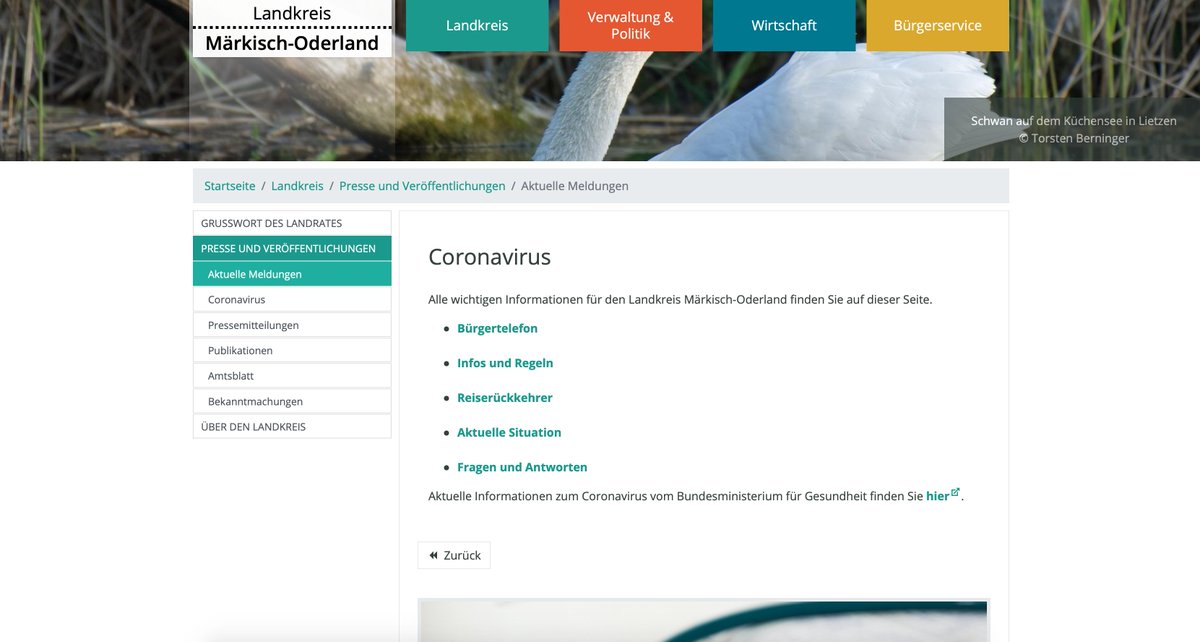Screen dimensions: 1200x642
Task: Follow the Bürgertelefon link
Action: pos(497,328)
